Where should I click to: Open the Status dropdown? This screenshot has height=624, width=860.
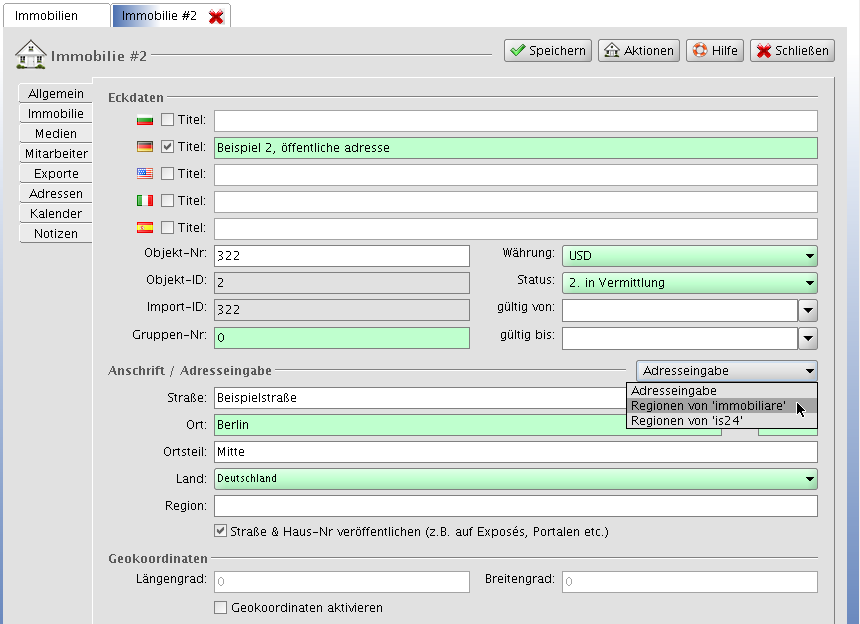[689, 283]
